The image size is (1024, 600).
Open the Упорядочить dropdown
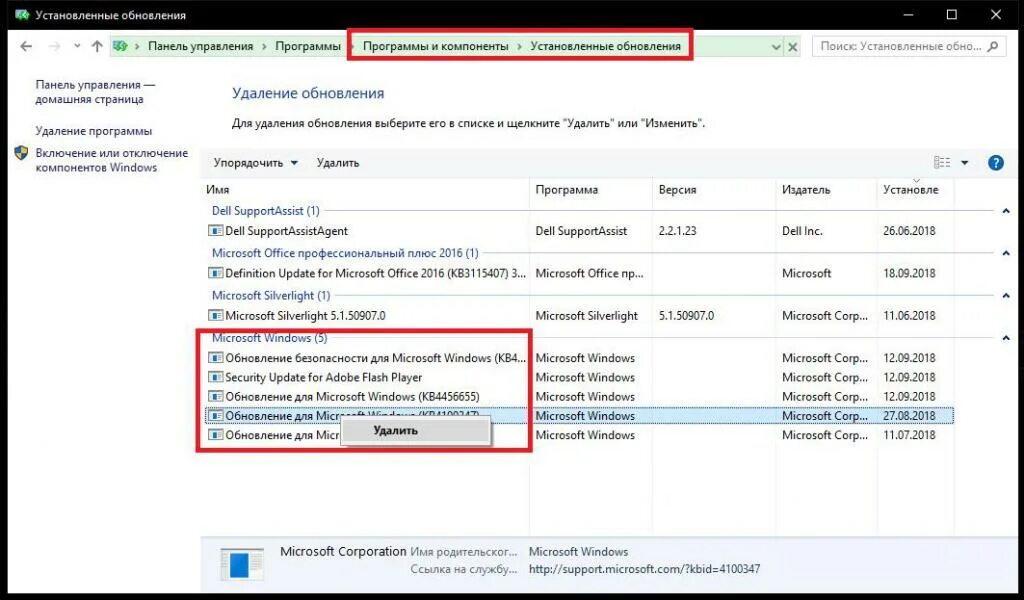click(255, 163)
